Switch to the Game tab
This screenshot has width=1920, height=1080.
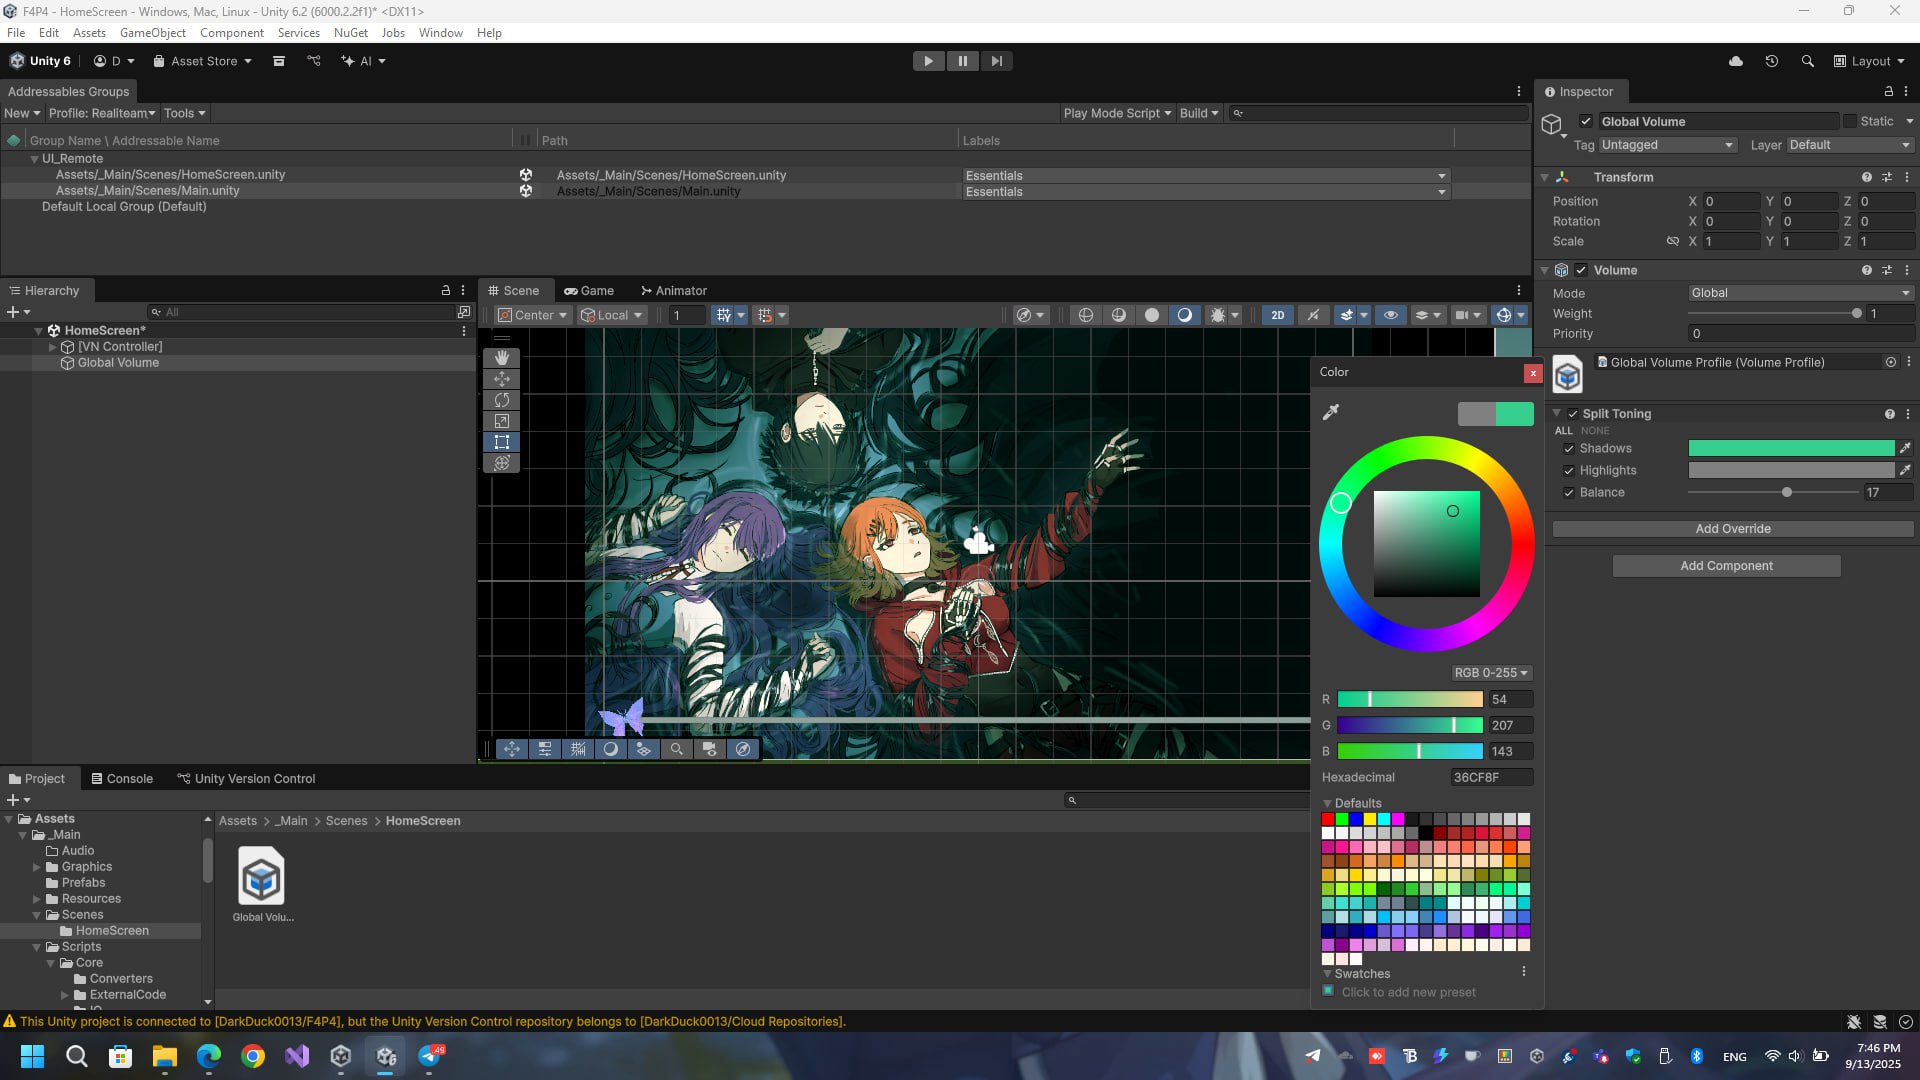(589, 291)
